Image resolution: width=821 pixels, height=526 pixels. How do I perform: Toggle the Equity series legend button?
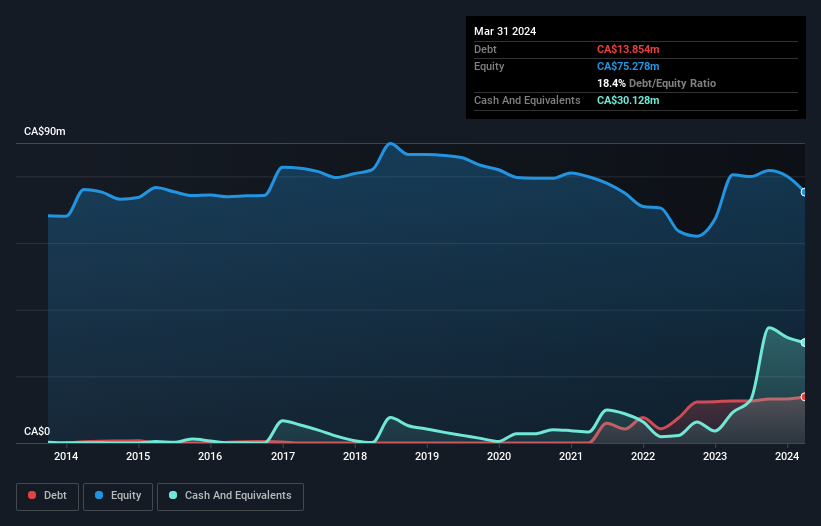[x=118, y=496]
